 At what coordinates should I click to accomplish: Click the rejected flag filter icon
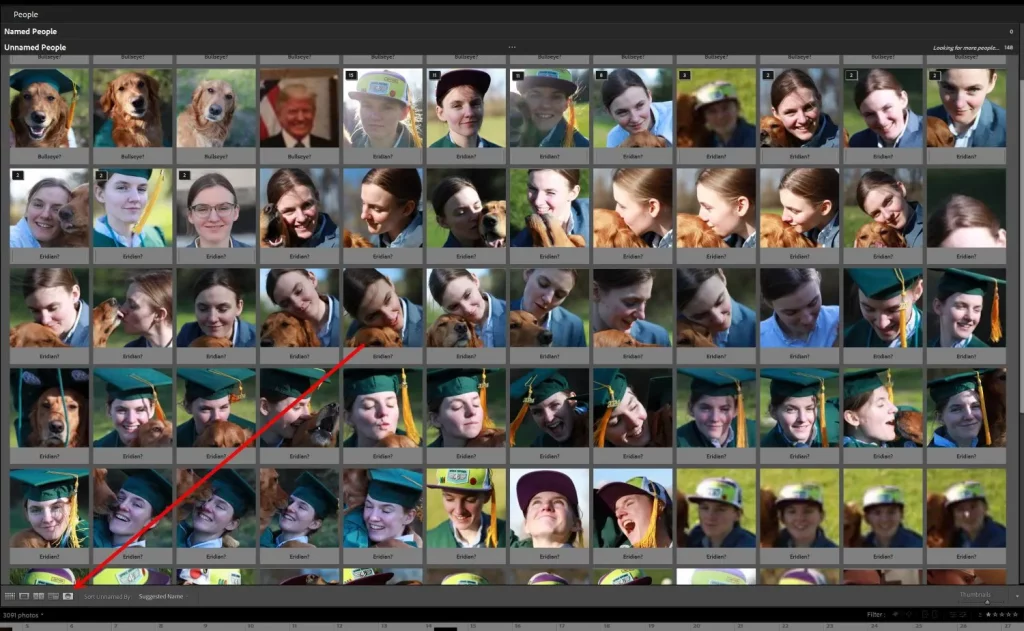909,614
